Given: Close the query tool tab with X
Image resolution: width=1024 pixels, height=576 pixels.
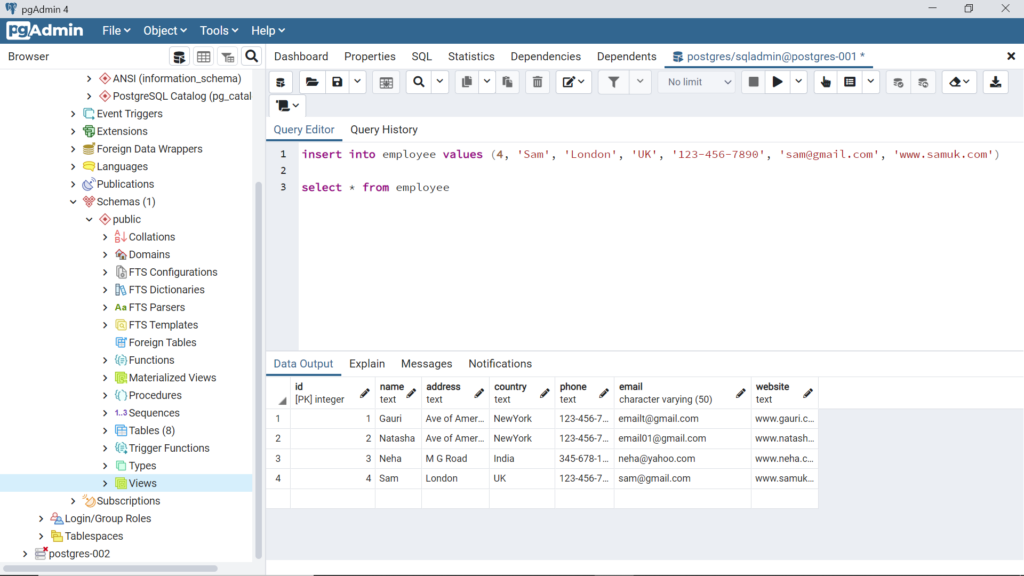Looking at the screenshot, I should (x=1011, y=57).
